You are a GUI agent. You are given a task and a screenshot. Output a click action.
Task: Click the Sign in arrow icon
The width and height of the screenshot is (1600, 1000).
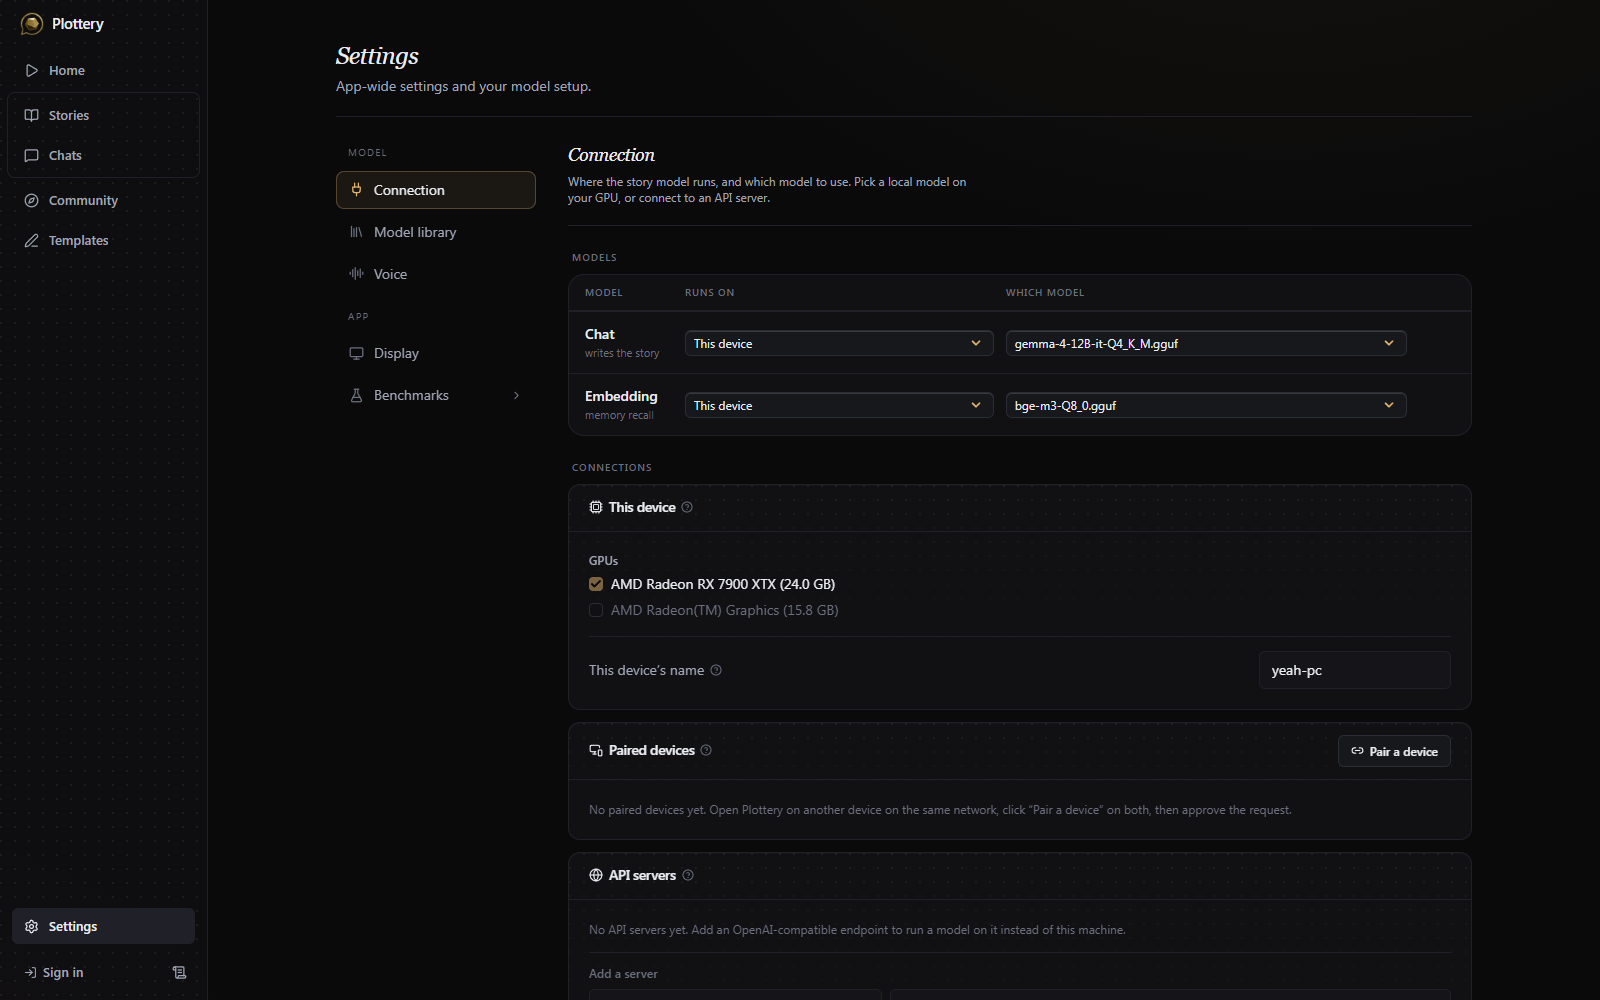pyautogui.click(x=31, y=973)
